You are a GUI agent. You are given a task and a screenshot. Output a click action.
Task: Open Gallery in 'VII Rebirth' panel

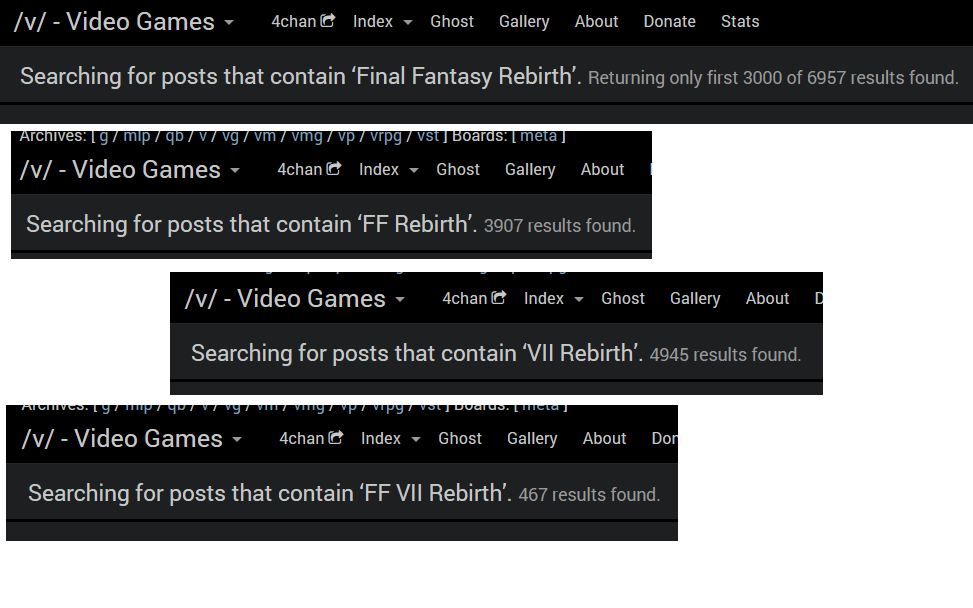695,298
